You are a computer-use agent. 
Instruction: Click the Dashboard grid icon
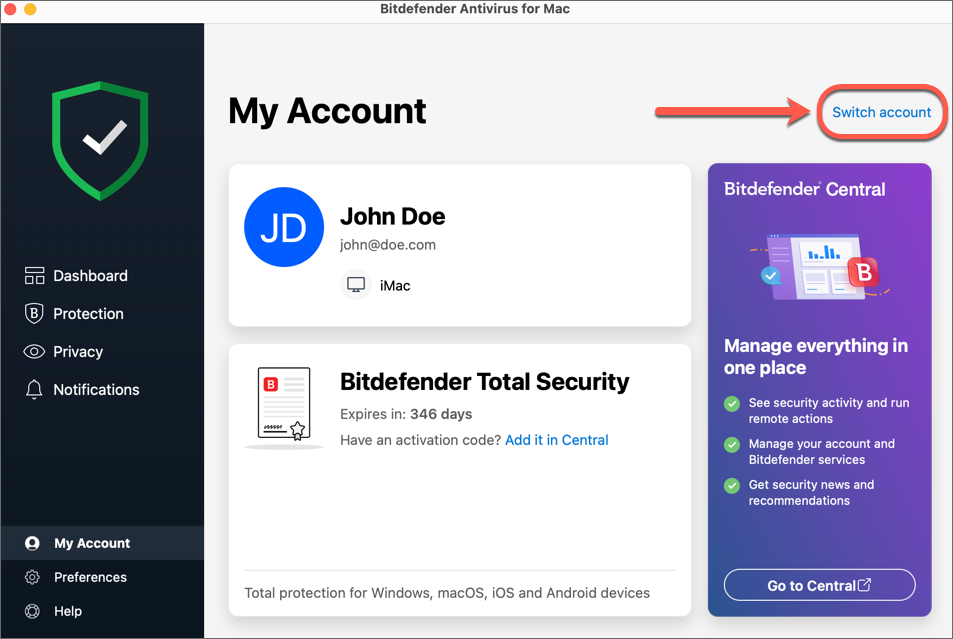(x=34, y=275)
